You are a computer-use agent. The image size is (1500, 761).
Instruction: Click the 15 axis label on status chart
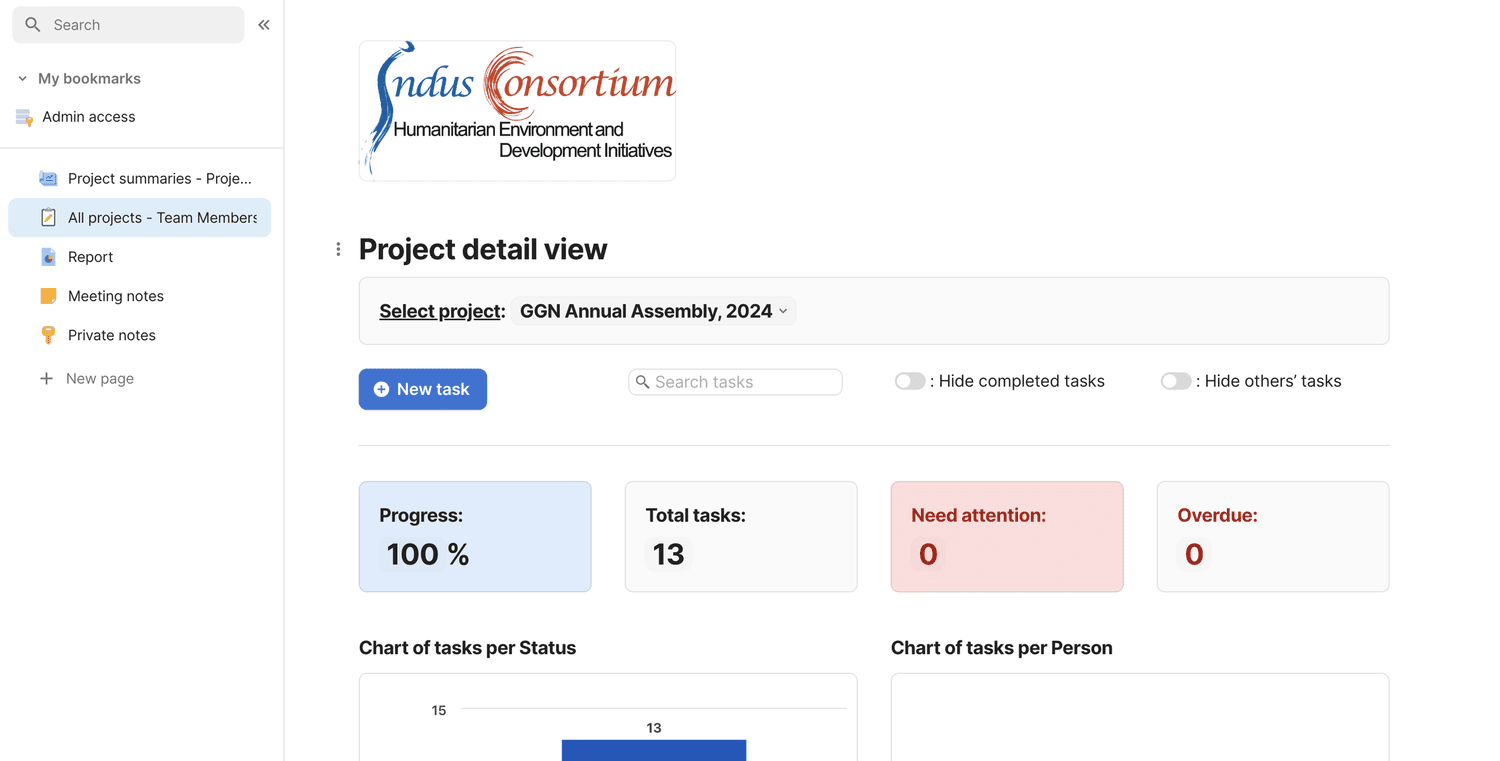439,710
